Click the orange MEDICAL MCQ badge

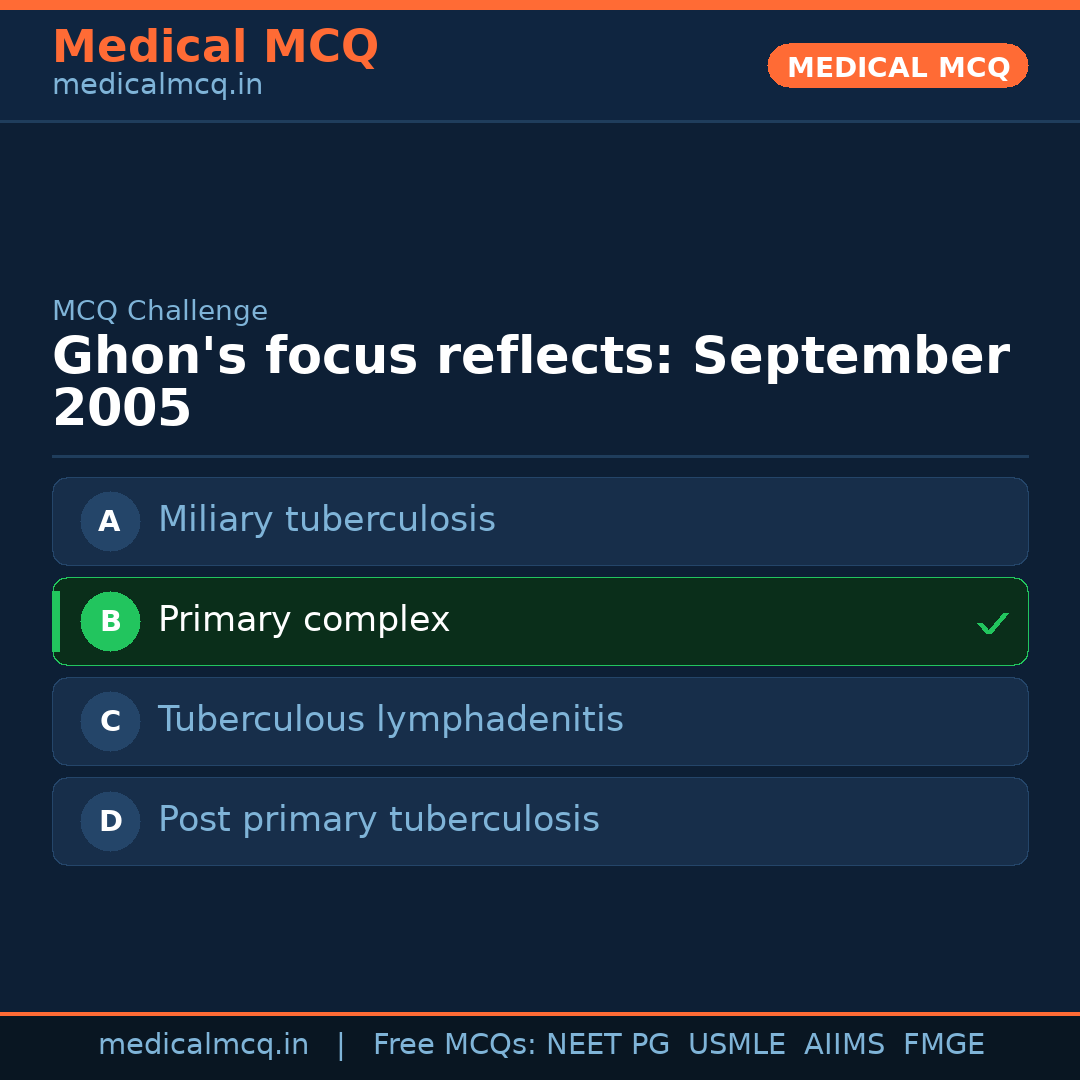coord(897,66)
